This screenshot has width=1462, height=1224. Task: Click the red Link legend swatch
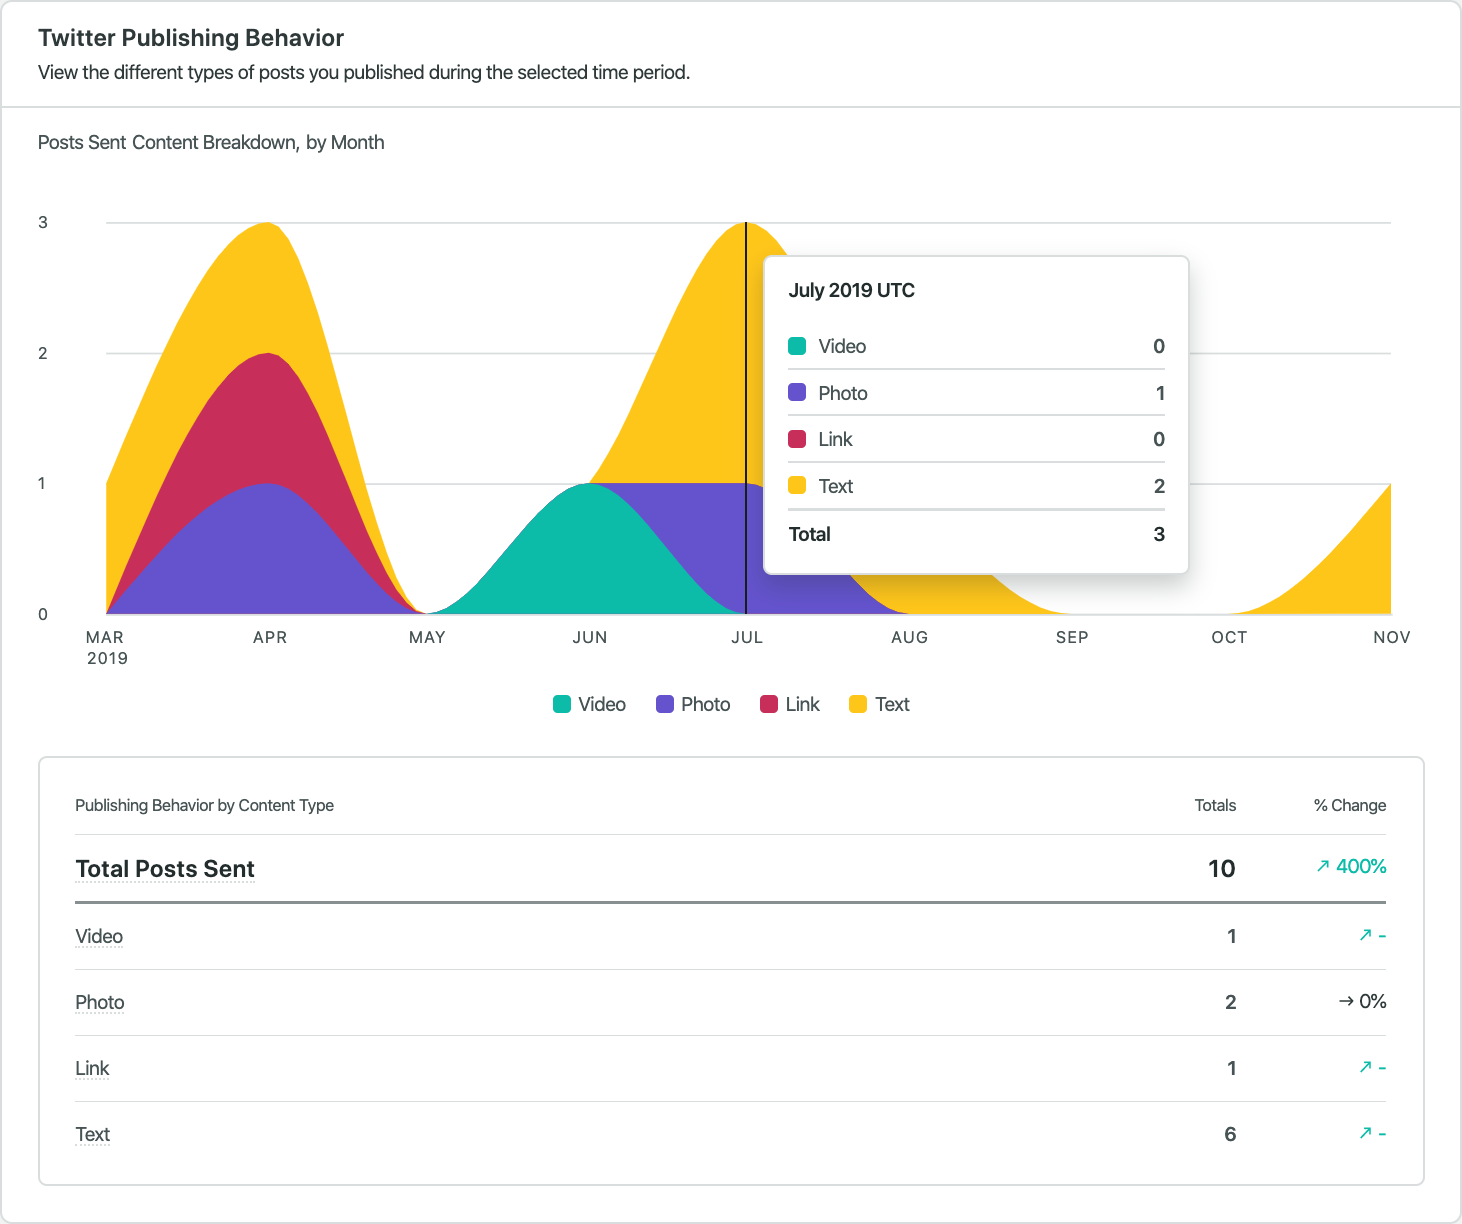pos(769,704)
